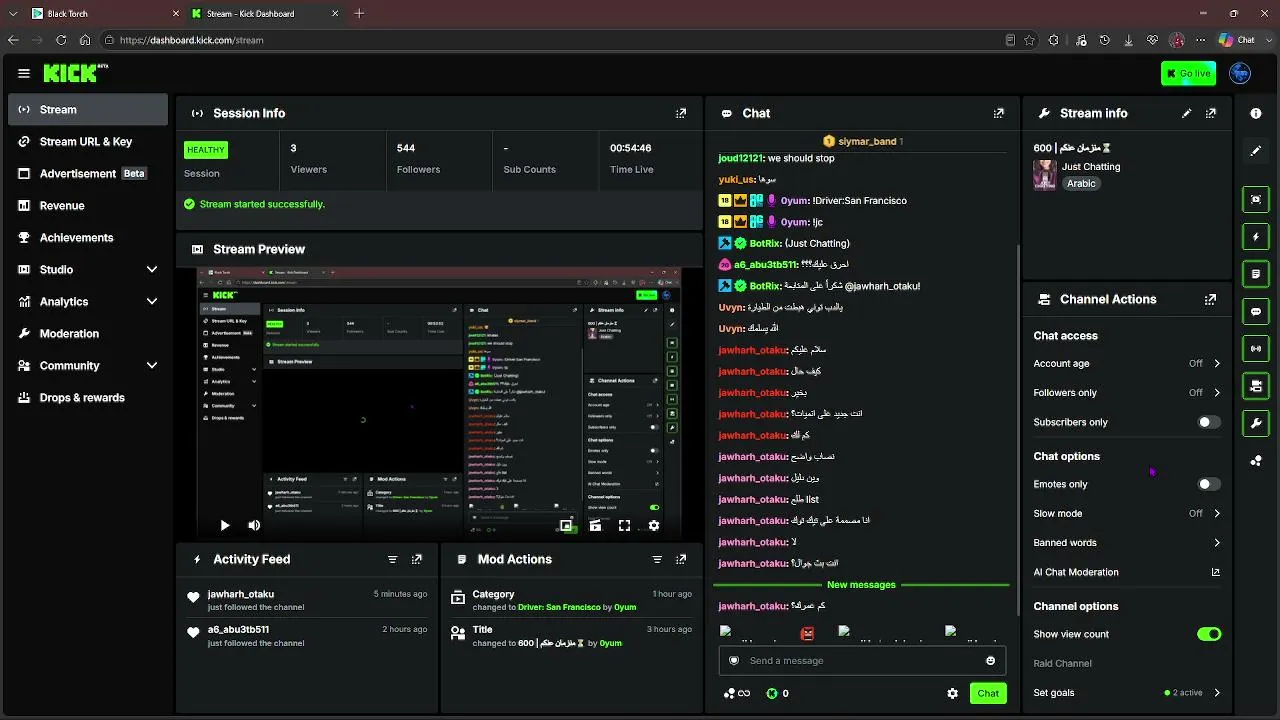
Task: Open Banned words settings
Action: [1127, 543]
